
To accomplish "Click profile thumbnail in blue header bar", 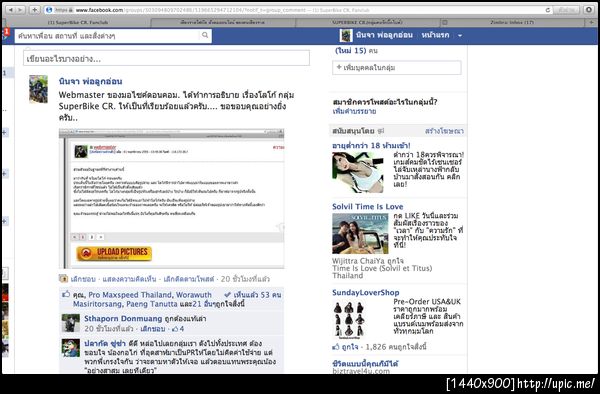I will pos(346,36).
